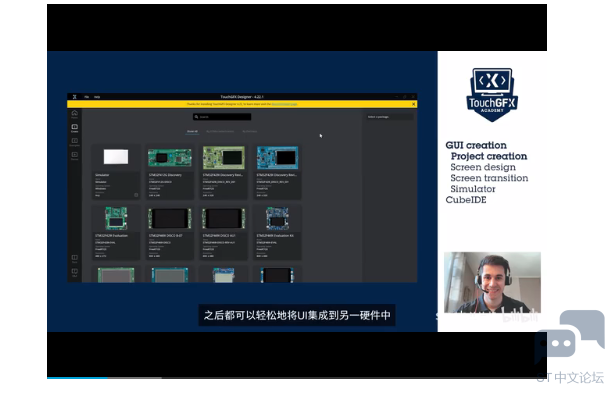
Task: Select the STM32F412G Discovery board image
Action: (x=170, y=157)
